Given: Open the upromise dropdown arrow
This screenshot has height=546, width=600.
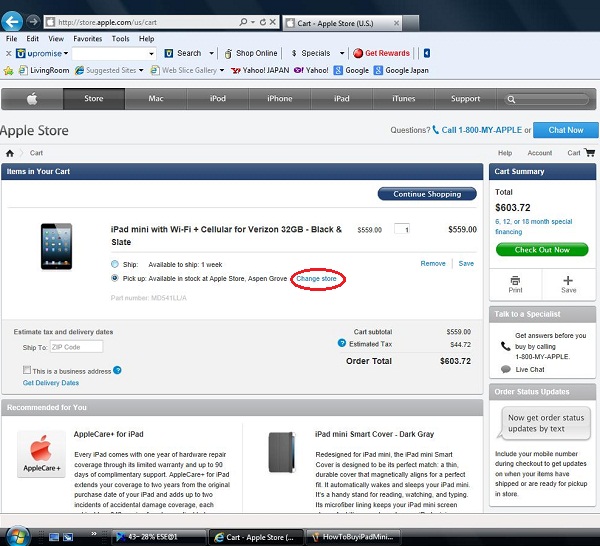Looking at the screenshot, I should [x=66, y=53].
